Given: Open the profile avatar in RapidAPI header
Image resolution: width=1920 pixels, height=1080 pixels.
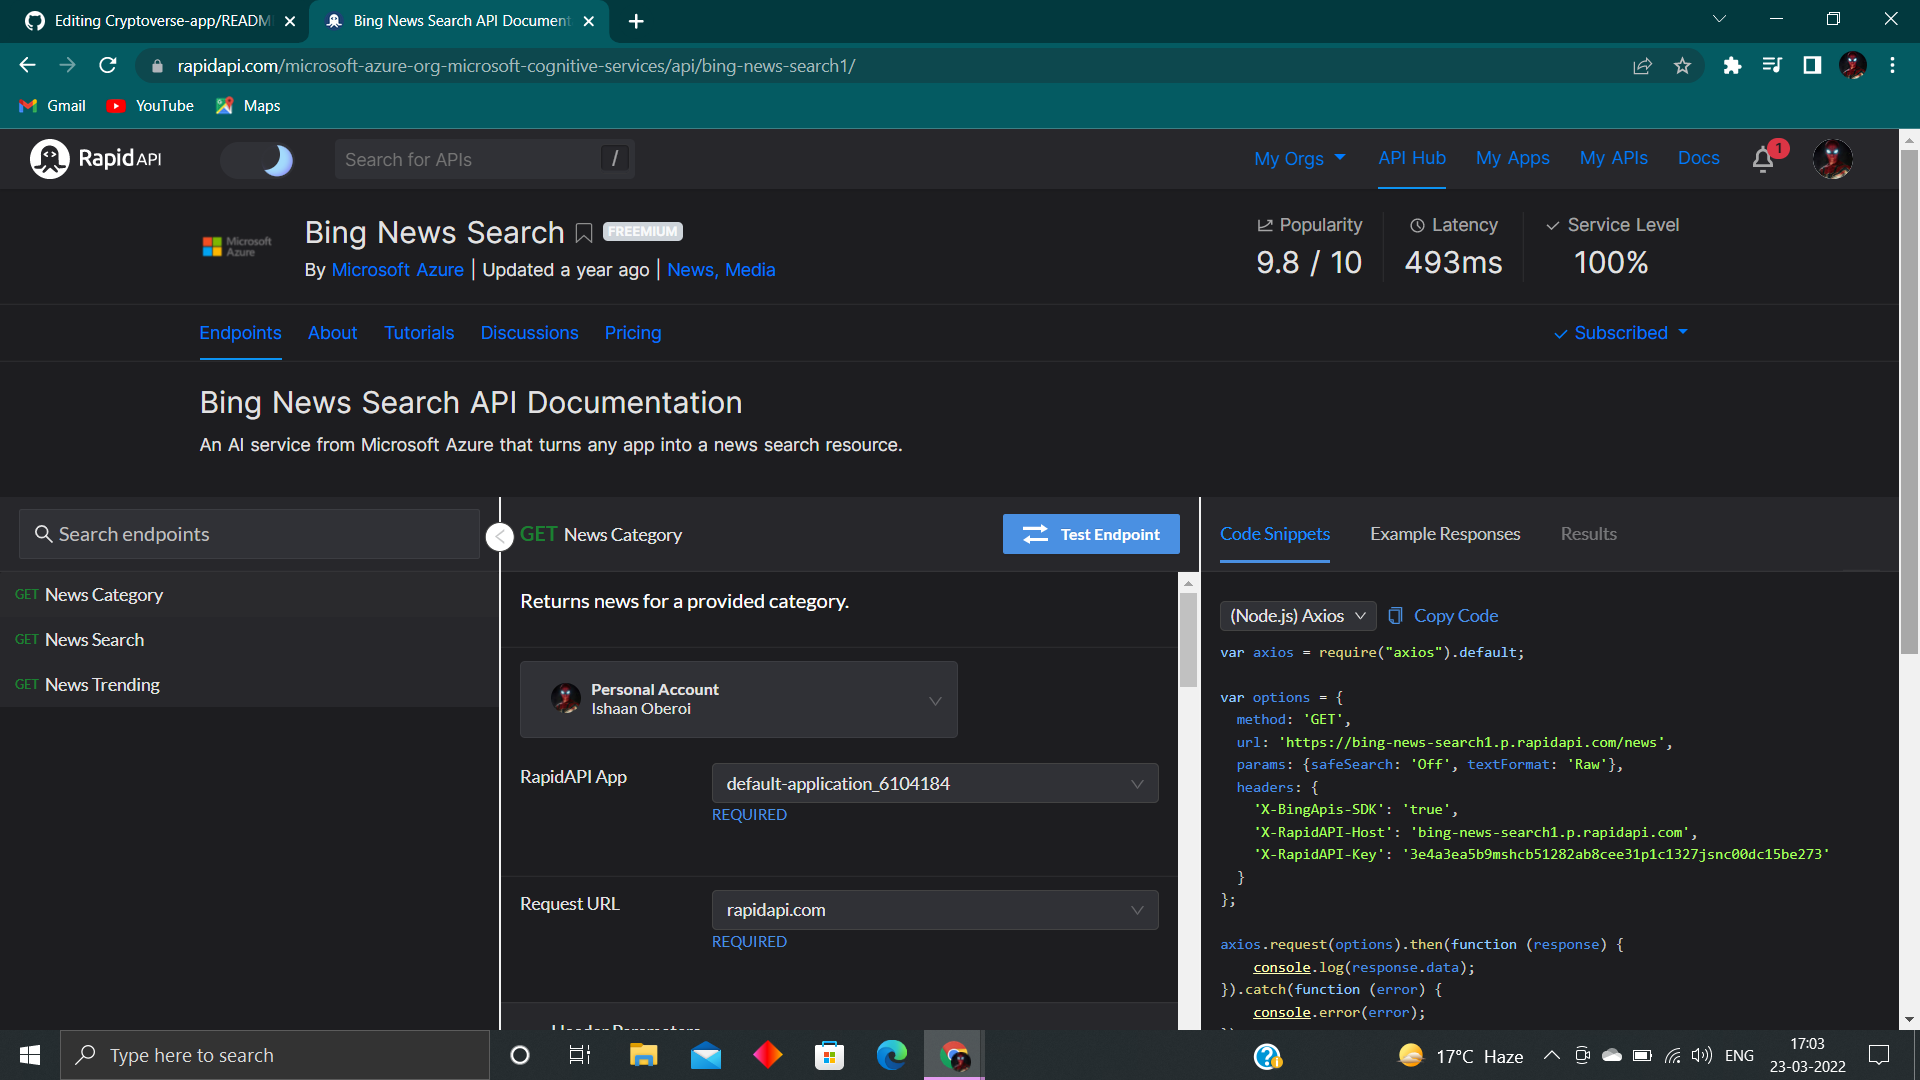Looking at the screenshot, I should (x=1832, y=159).
